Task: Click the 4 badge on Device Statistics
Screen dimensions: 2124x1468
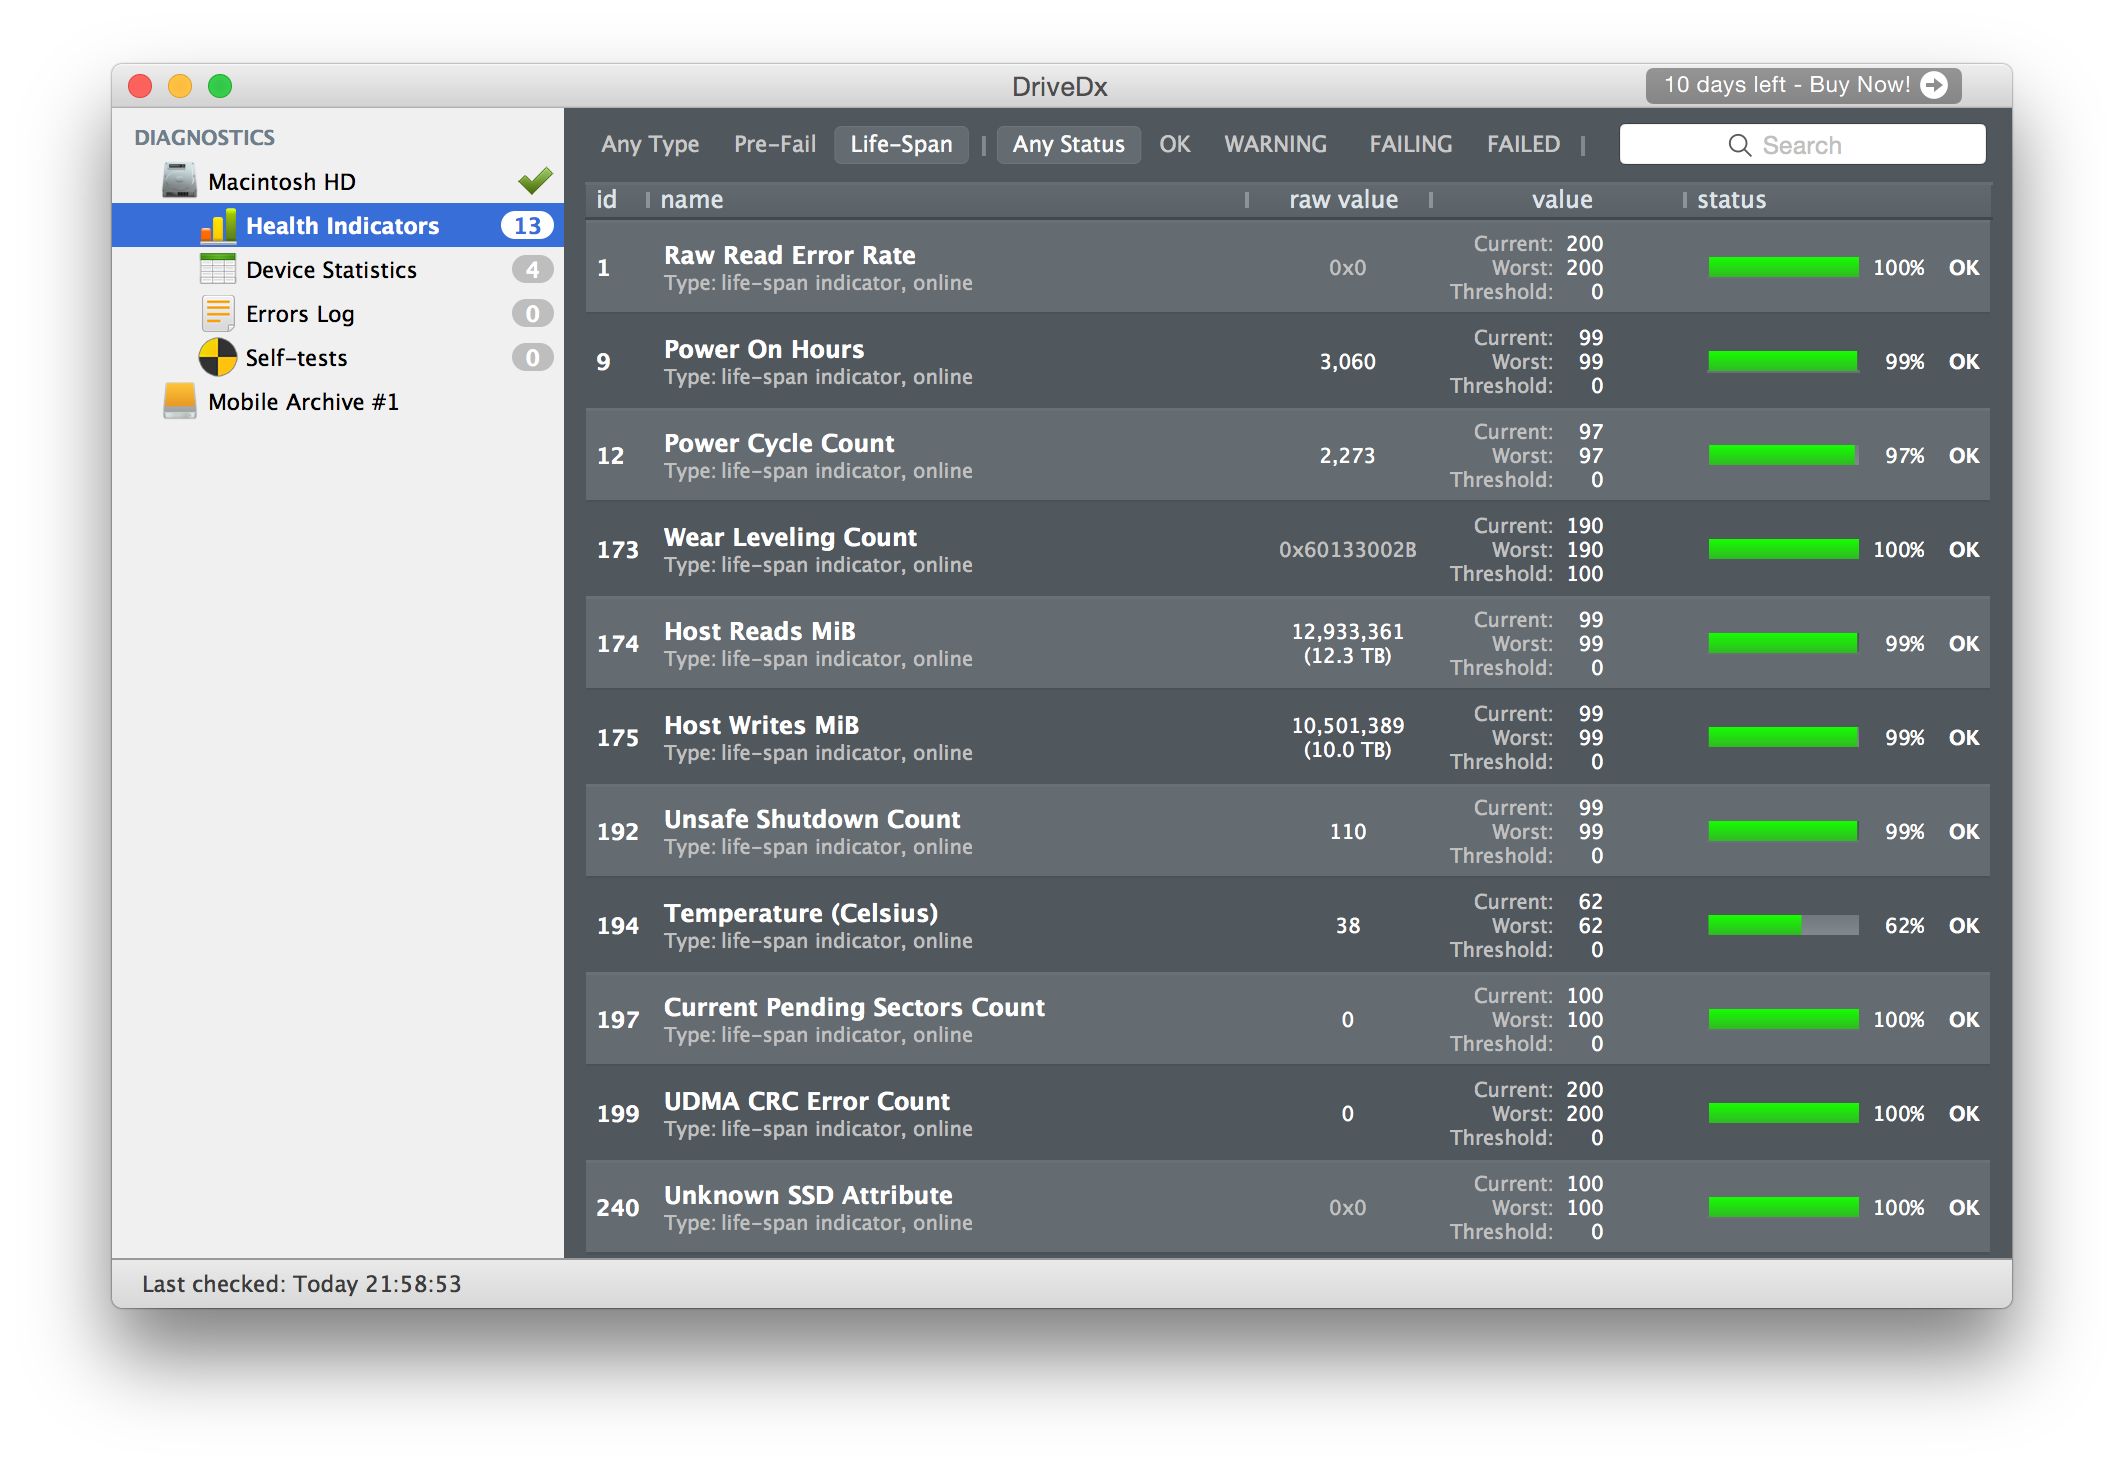Action: (x=532, y=269)
